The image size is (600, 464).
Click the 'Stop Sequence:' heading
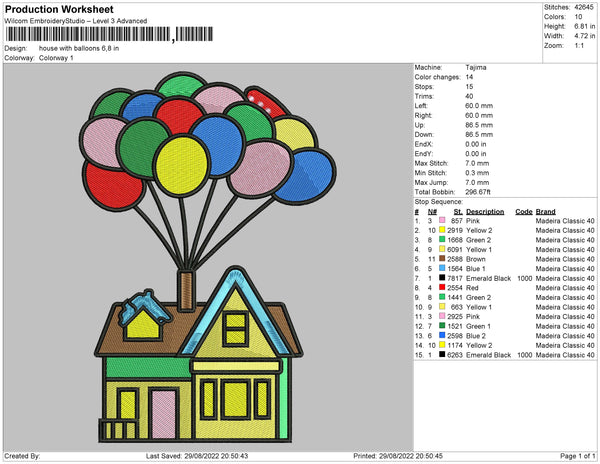[439, 202]
